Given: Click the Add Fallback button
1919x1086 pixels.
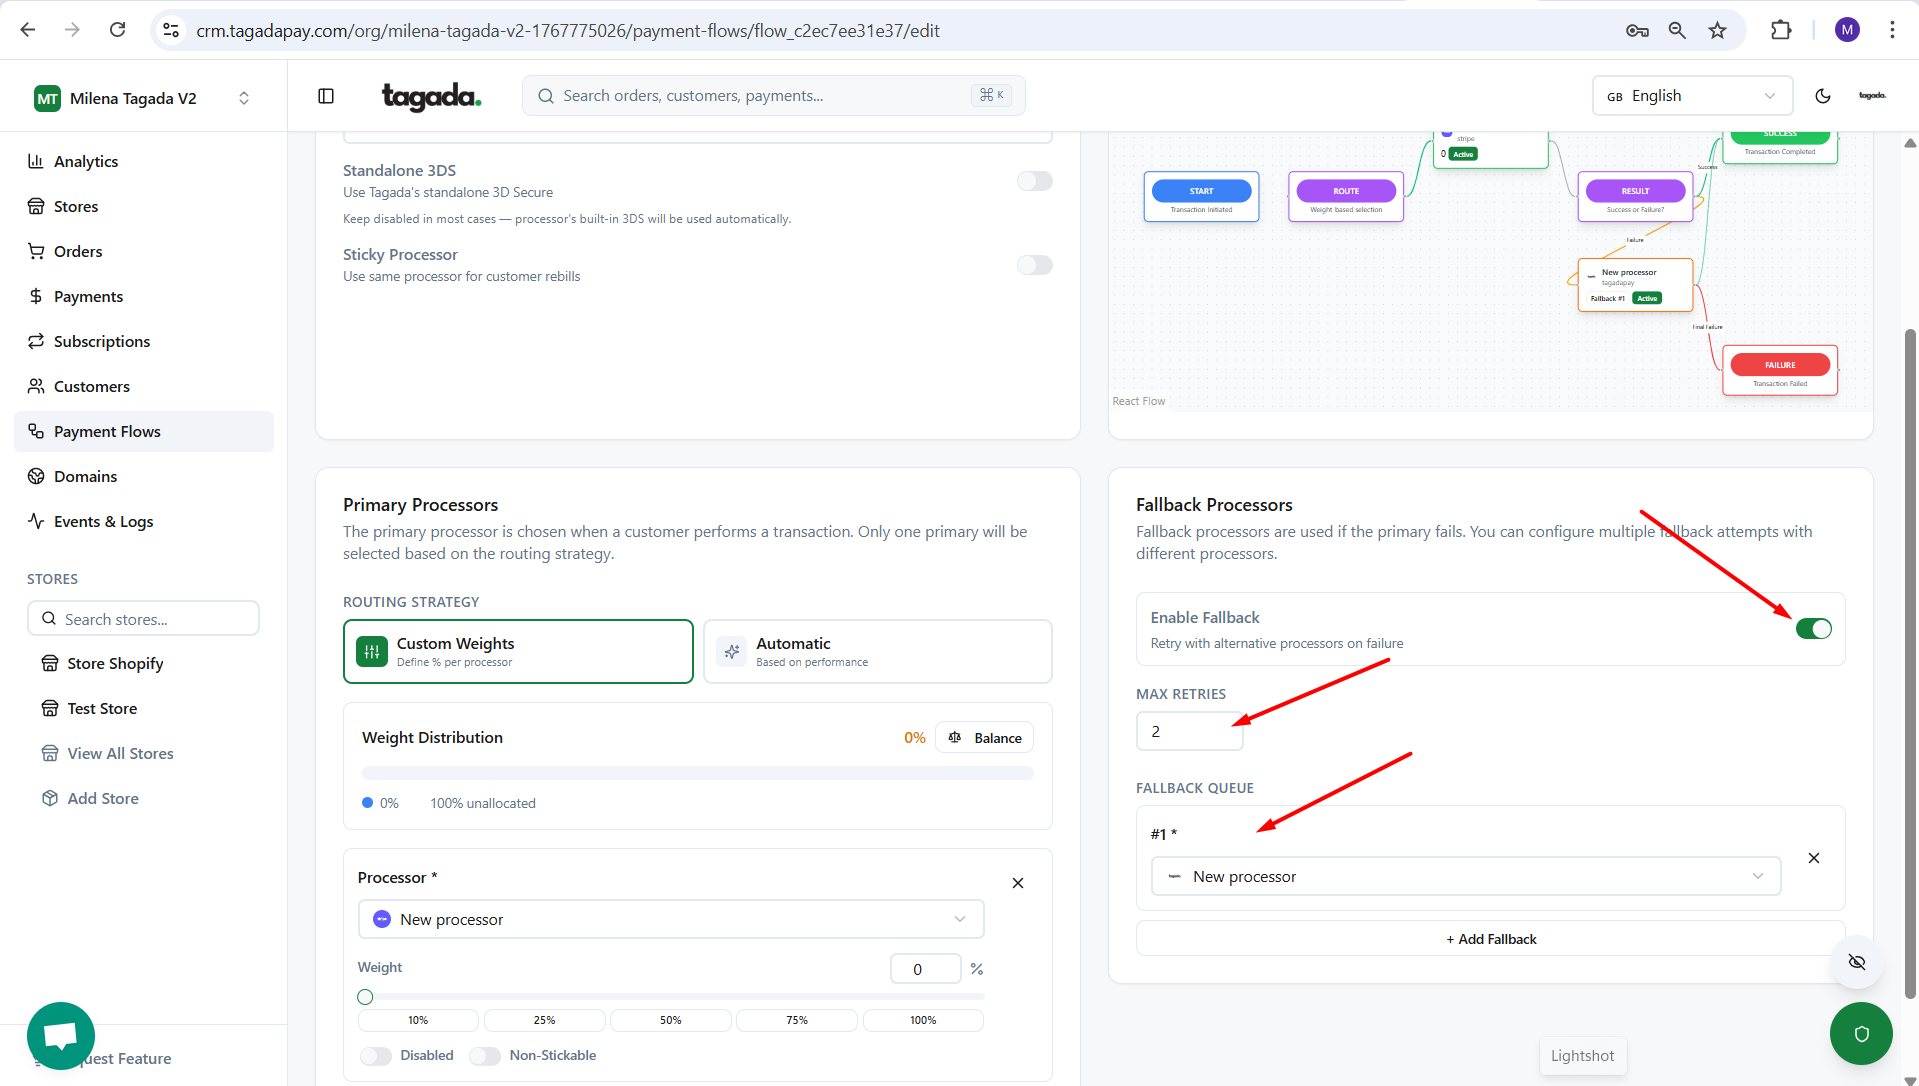Looking at the screenshot, I should (x=1490, y=939).
